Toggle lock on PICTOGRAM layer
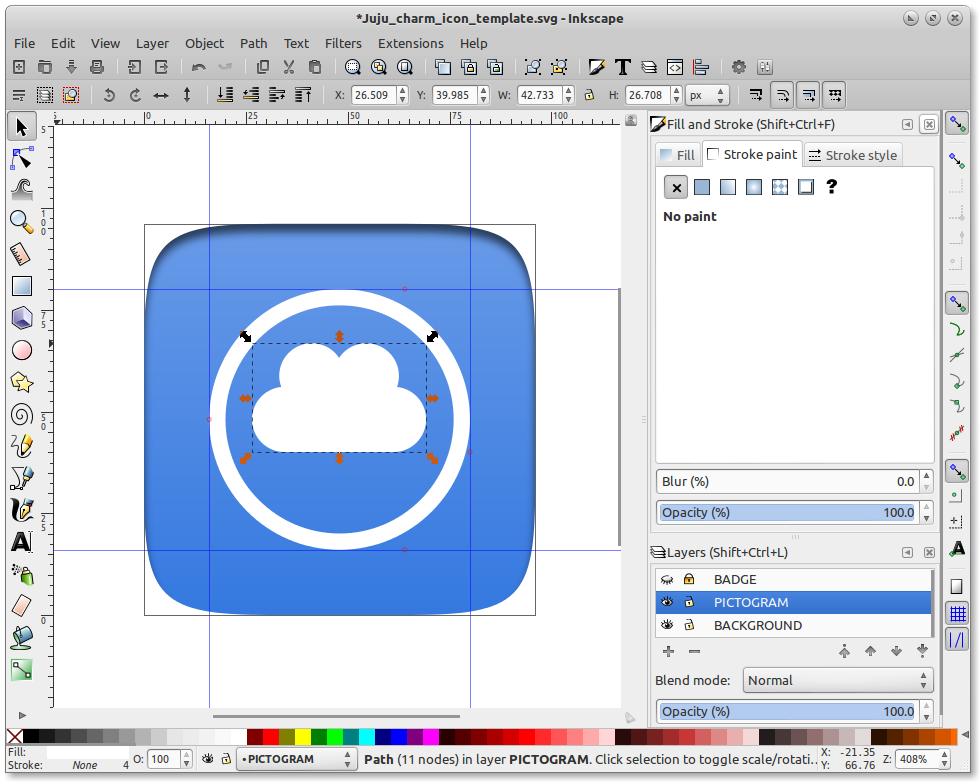 689,603
